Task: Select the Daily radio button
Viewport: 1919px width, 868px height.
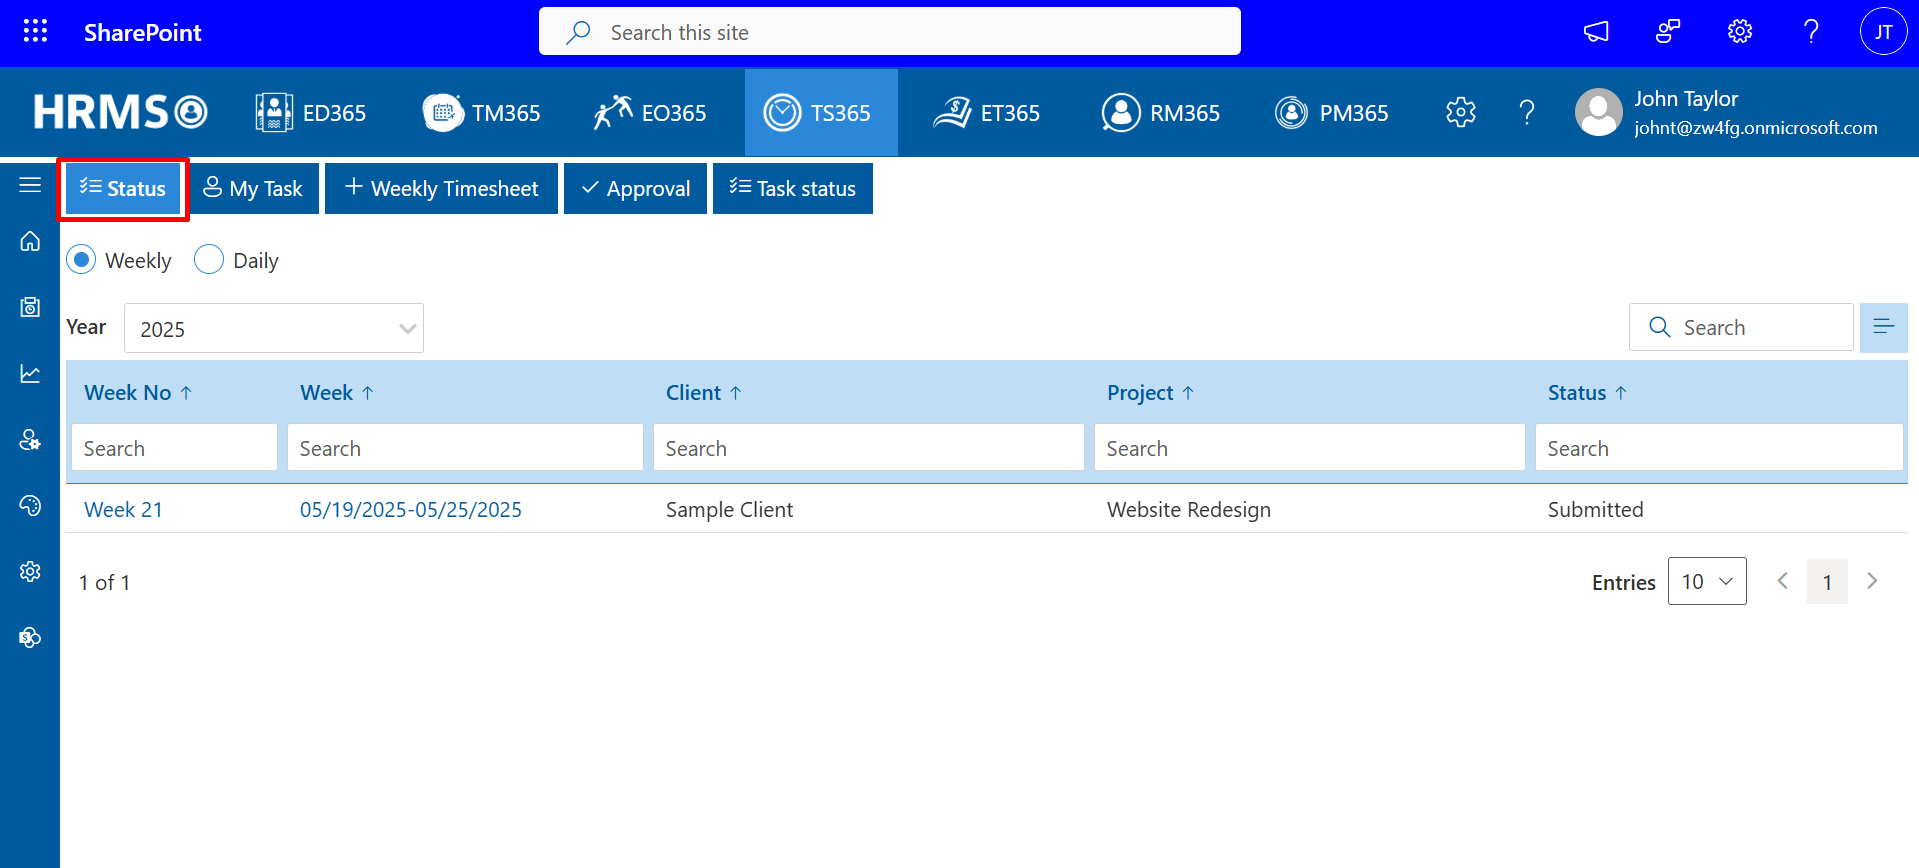Action: tap(208, 260)
